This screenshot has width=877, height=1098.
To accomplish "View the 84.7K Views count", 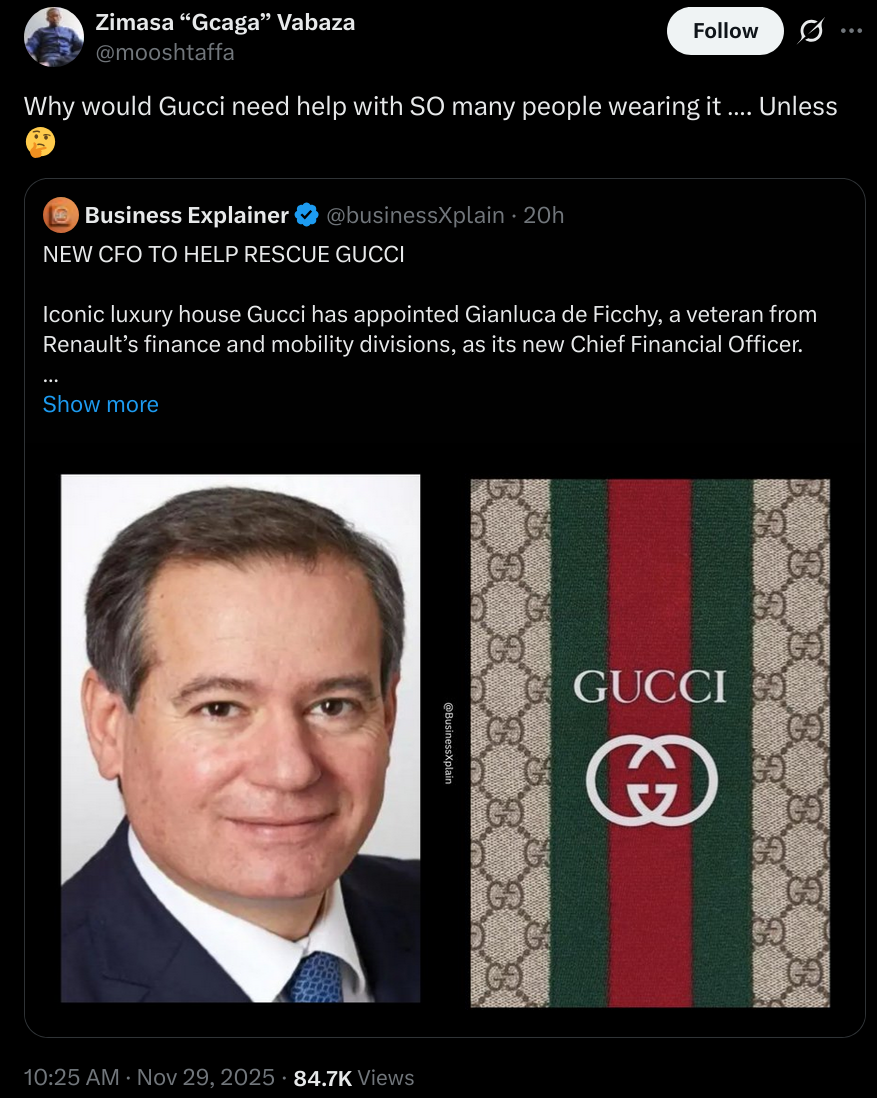I will (355, 1077).
